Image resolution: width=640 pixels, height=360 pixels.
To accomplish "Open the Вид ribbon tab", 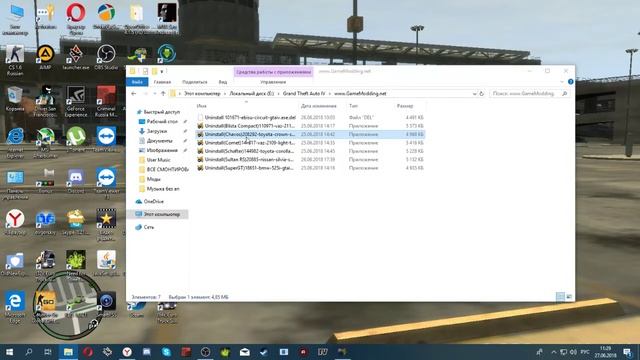I will coord(222,82).
